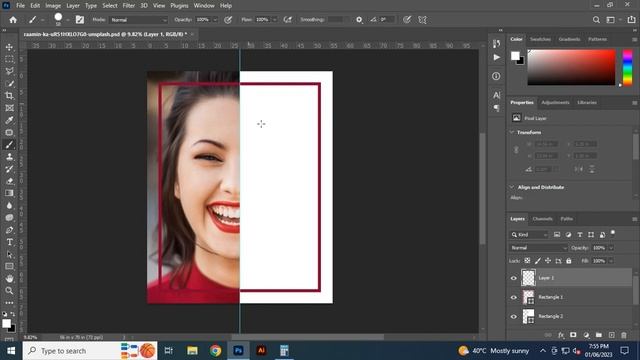
Task: Click create new group folder icon
Action: tap(599, 335)
